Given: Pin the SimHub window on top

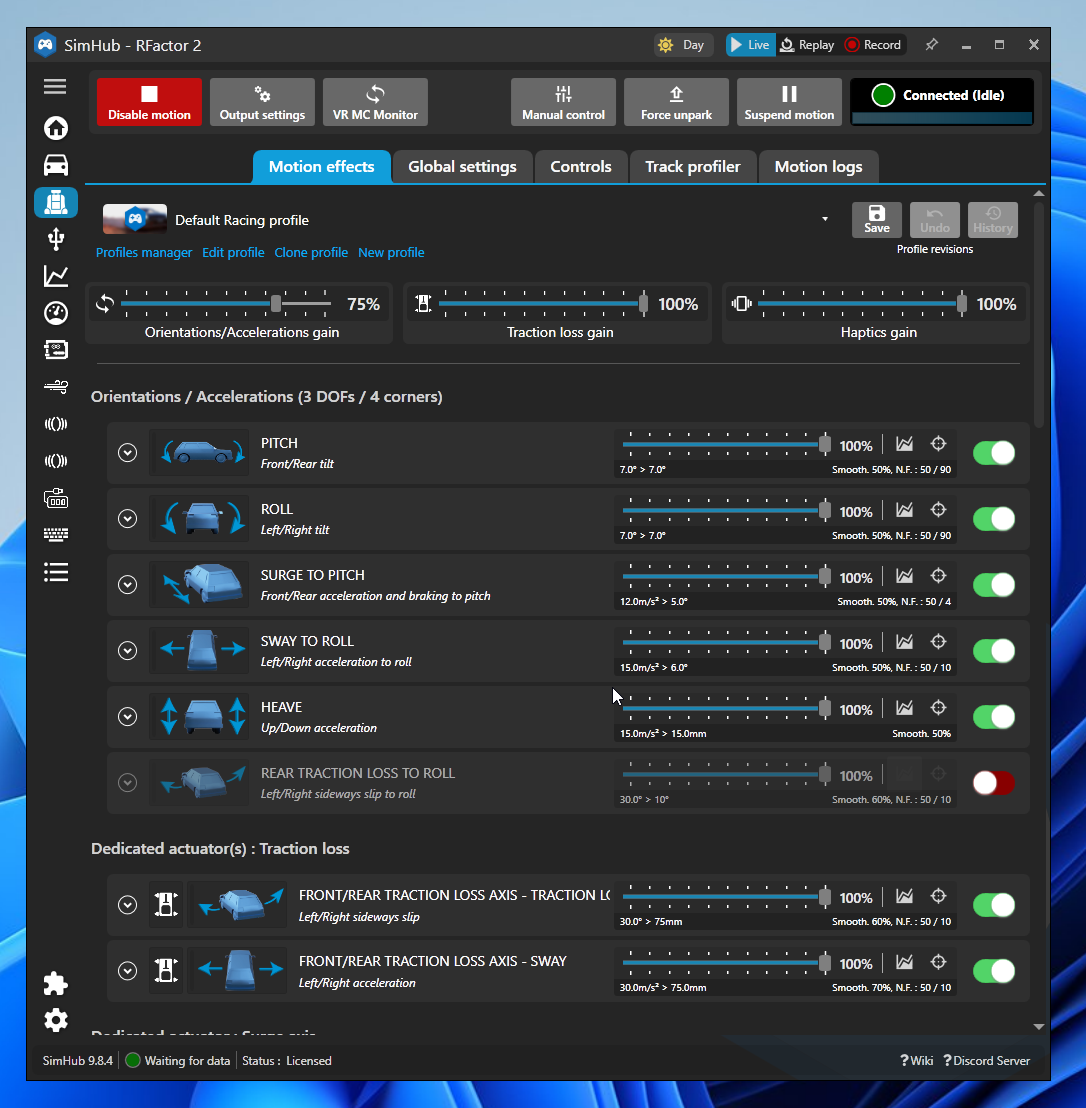Looking at the screenshot, I should click(932, 45).
